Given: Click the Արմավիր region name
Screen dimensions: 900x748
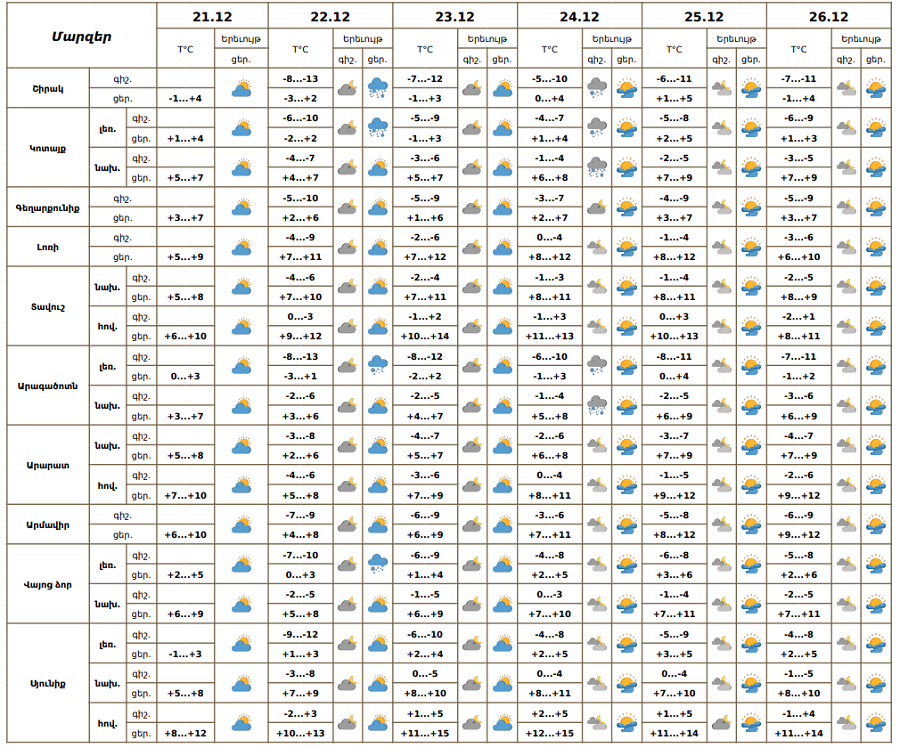Looking at the screenshot, I should 48,525.
